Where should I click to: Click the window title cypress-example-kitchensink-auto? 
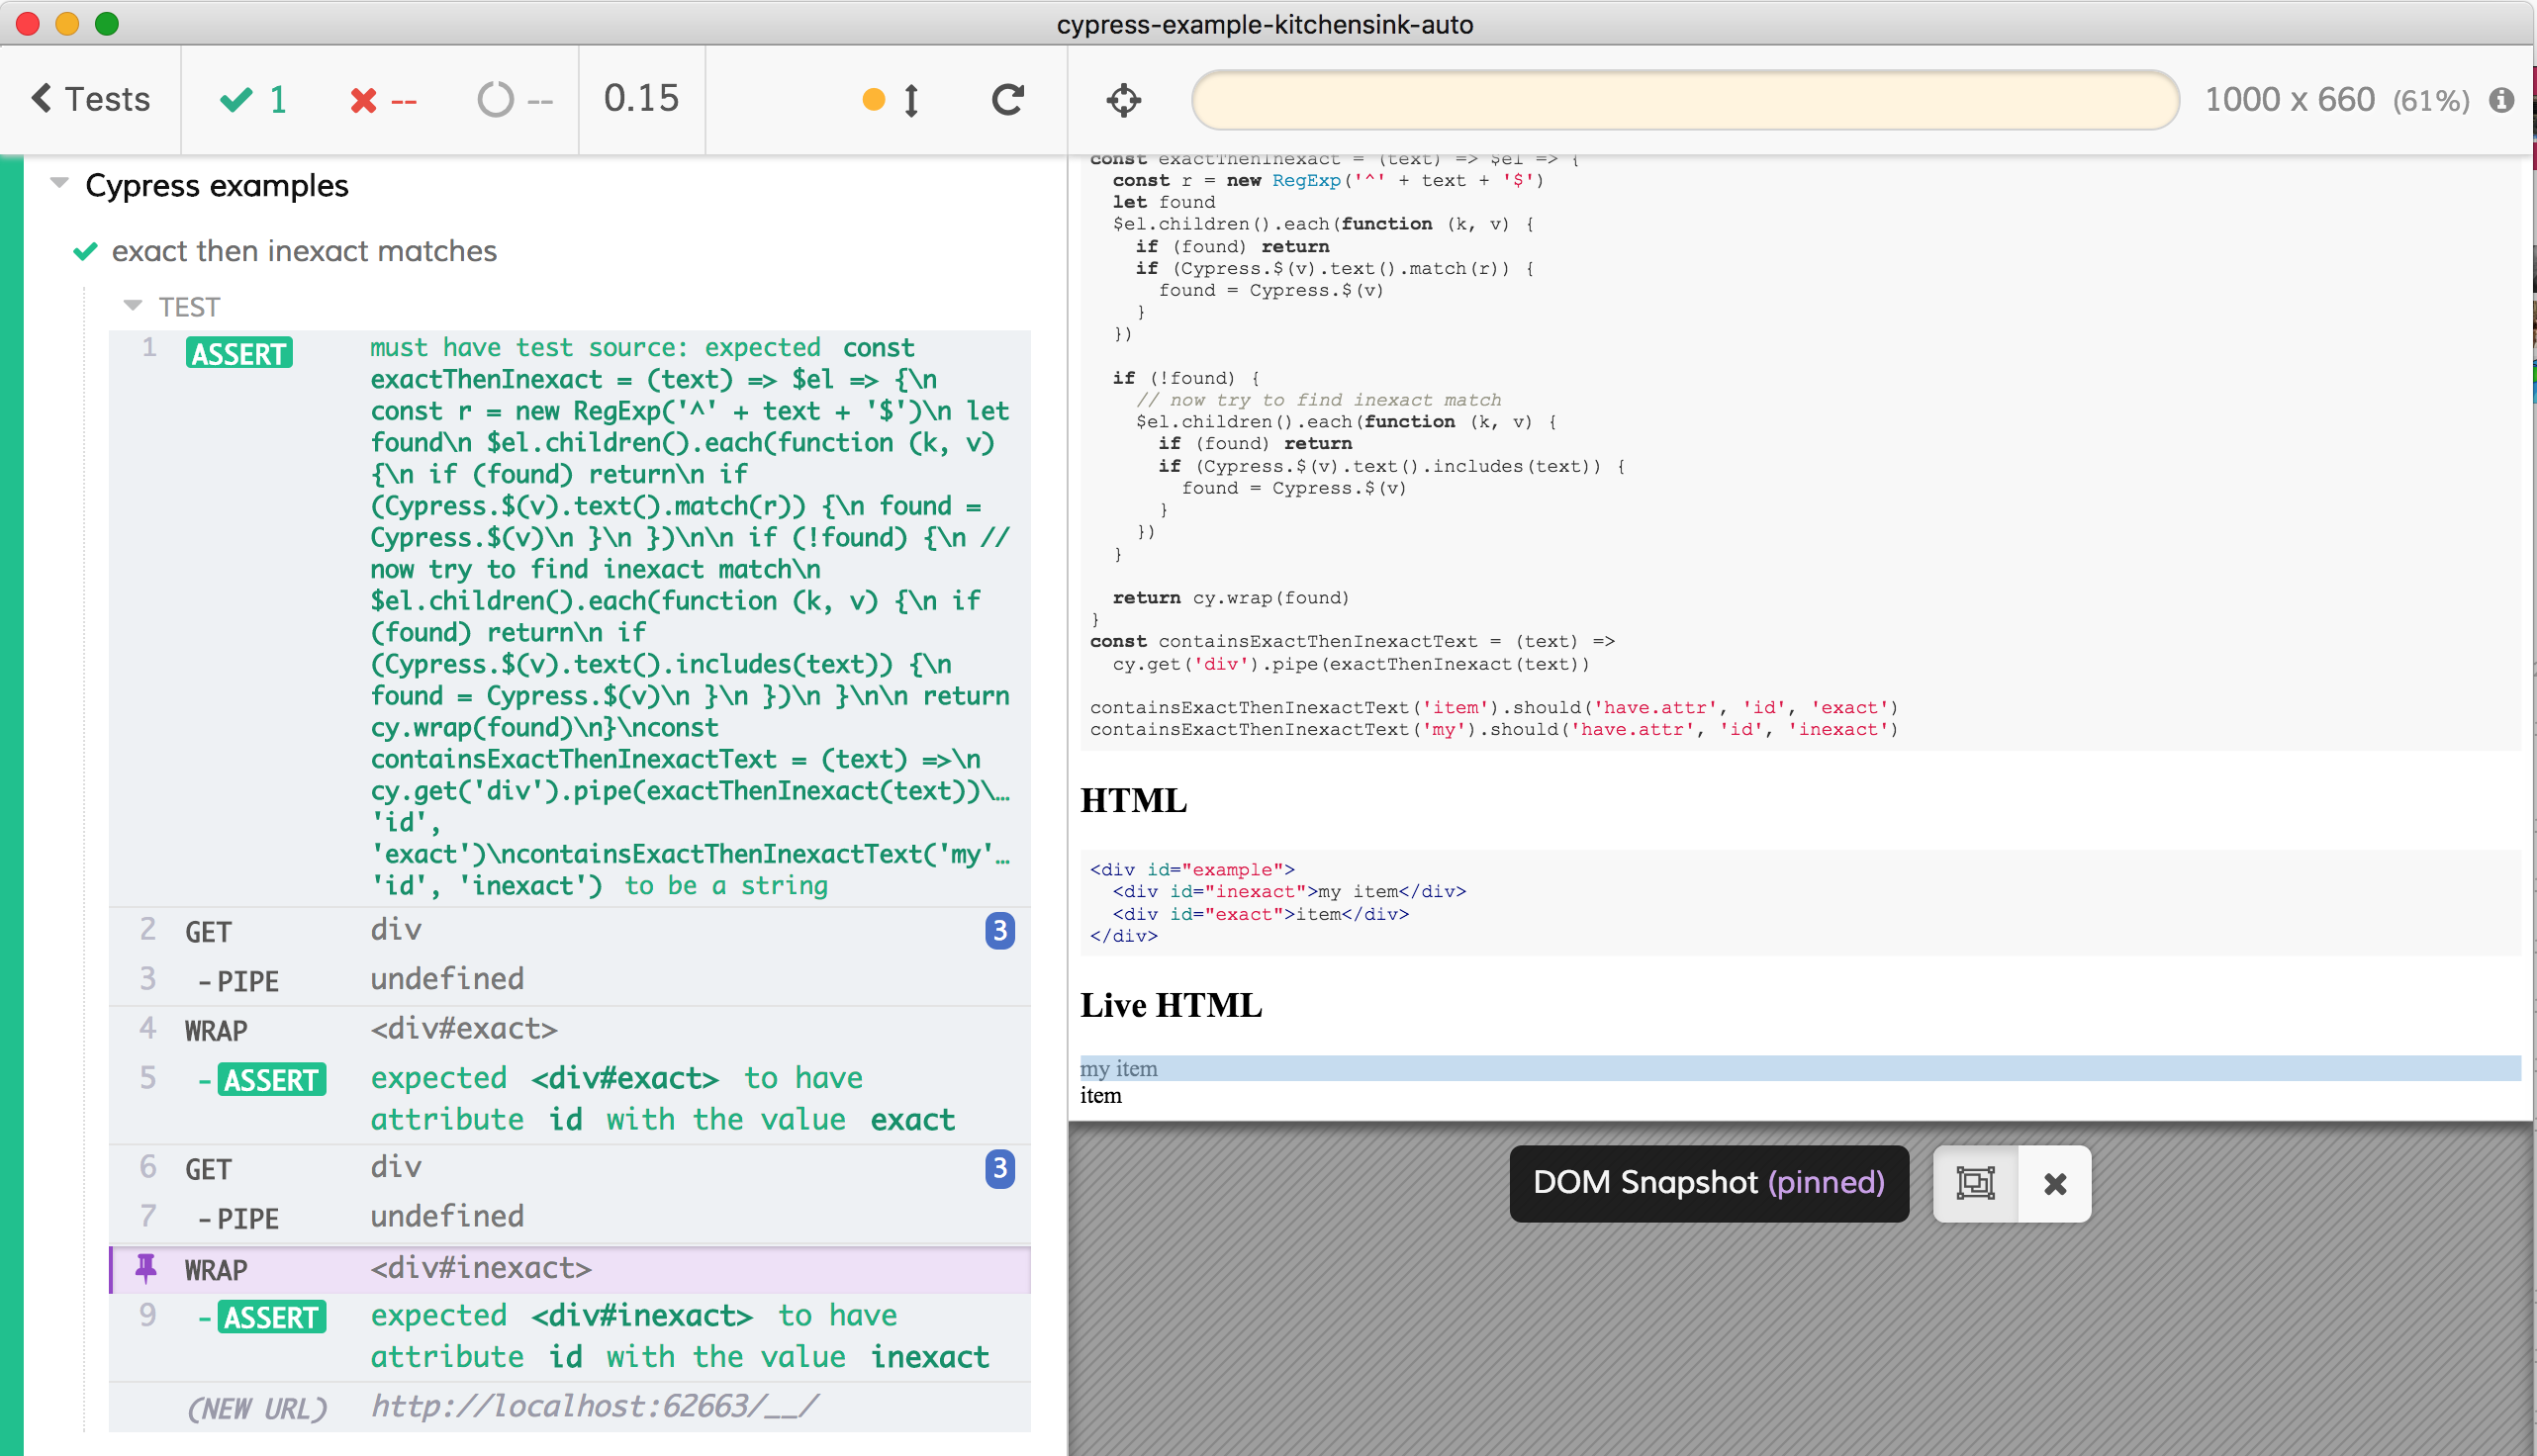click(x=1265, y=24)
